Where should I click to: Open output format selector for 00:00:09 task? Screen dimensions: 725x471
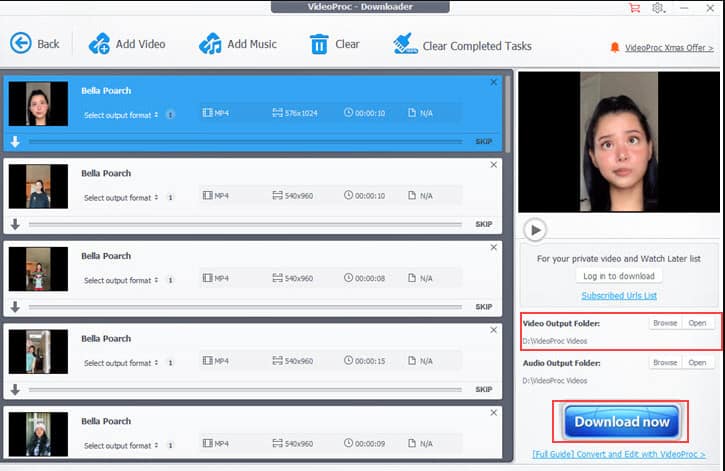[121, 446]
